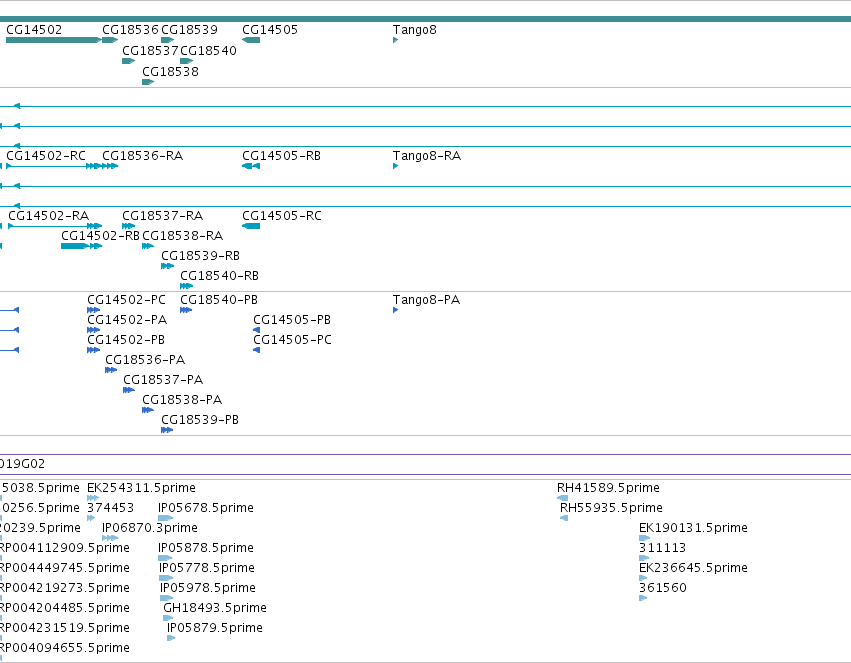
Task: Click the CG18536-PA protein label
Action: point(145,360)
